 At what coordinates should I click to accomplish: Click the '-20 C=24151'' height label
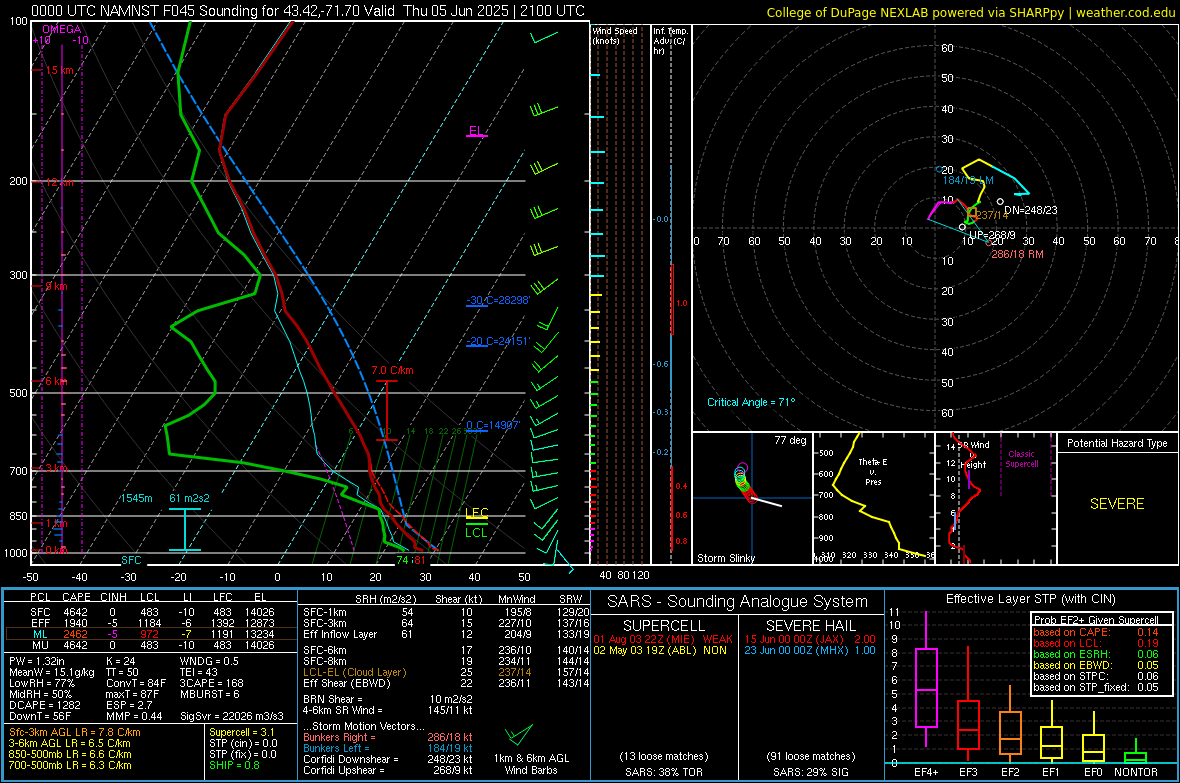point(498,341)
